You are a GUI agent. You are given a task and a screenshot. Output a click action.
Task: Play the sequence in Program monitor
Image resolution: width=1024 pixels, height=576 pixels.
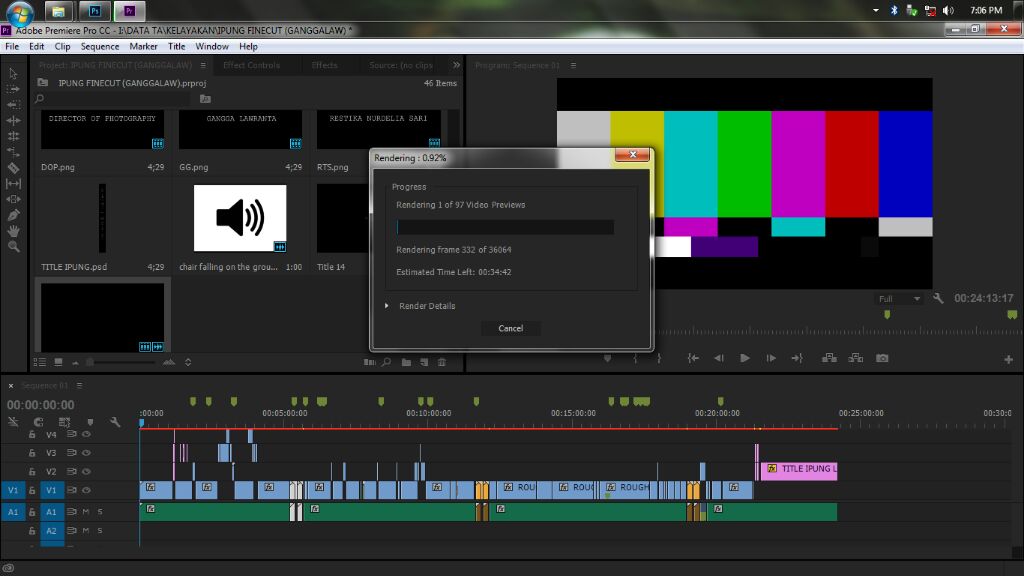[744, 358]
